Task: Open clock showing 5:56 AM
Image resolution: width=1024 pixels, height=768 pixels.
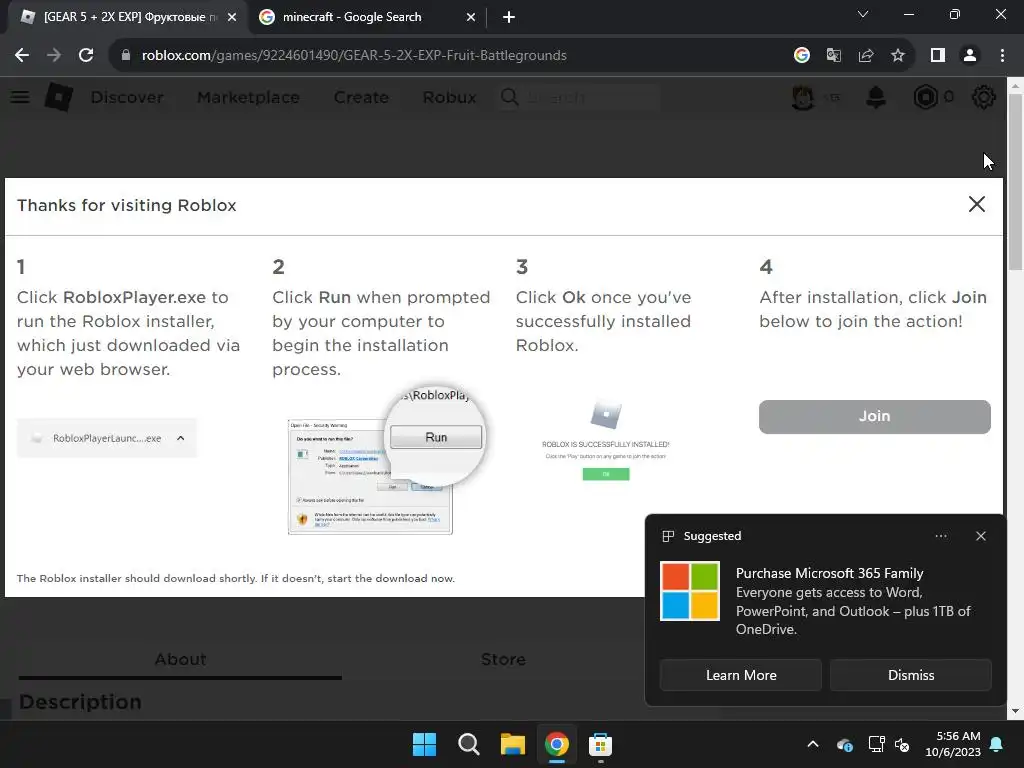Action: [x=953, y=744]
